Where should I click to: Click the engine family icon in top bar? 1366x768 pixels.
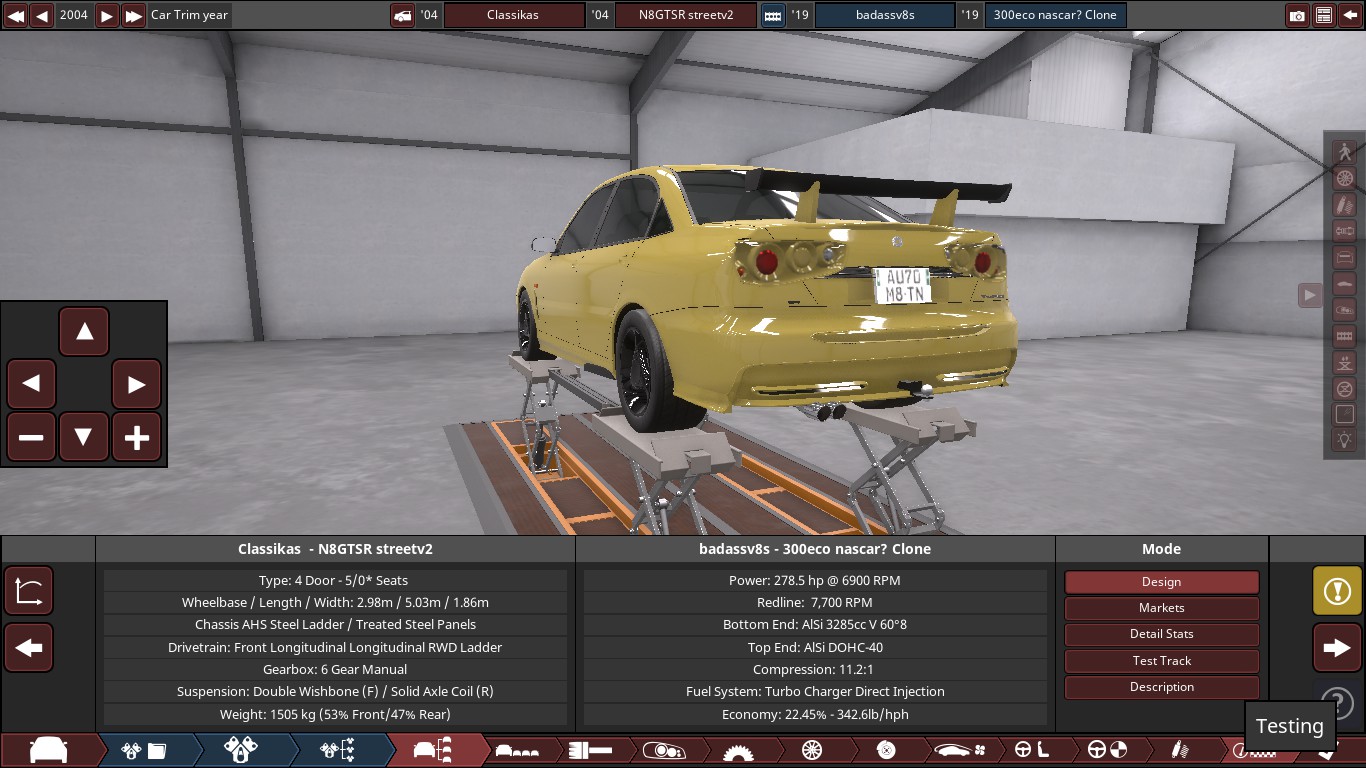pos(773,15)
